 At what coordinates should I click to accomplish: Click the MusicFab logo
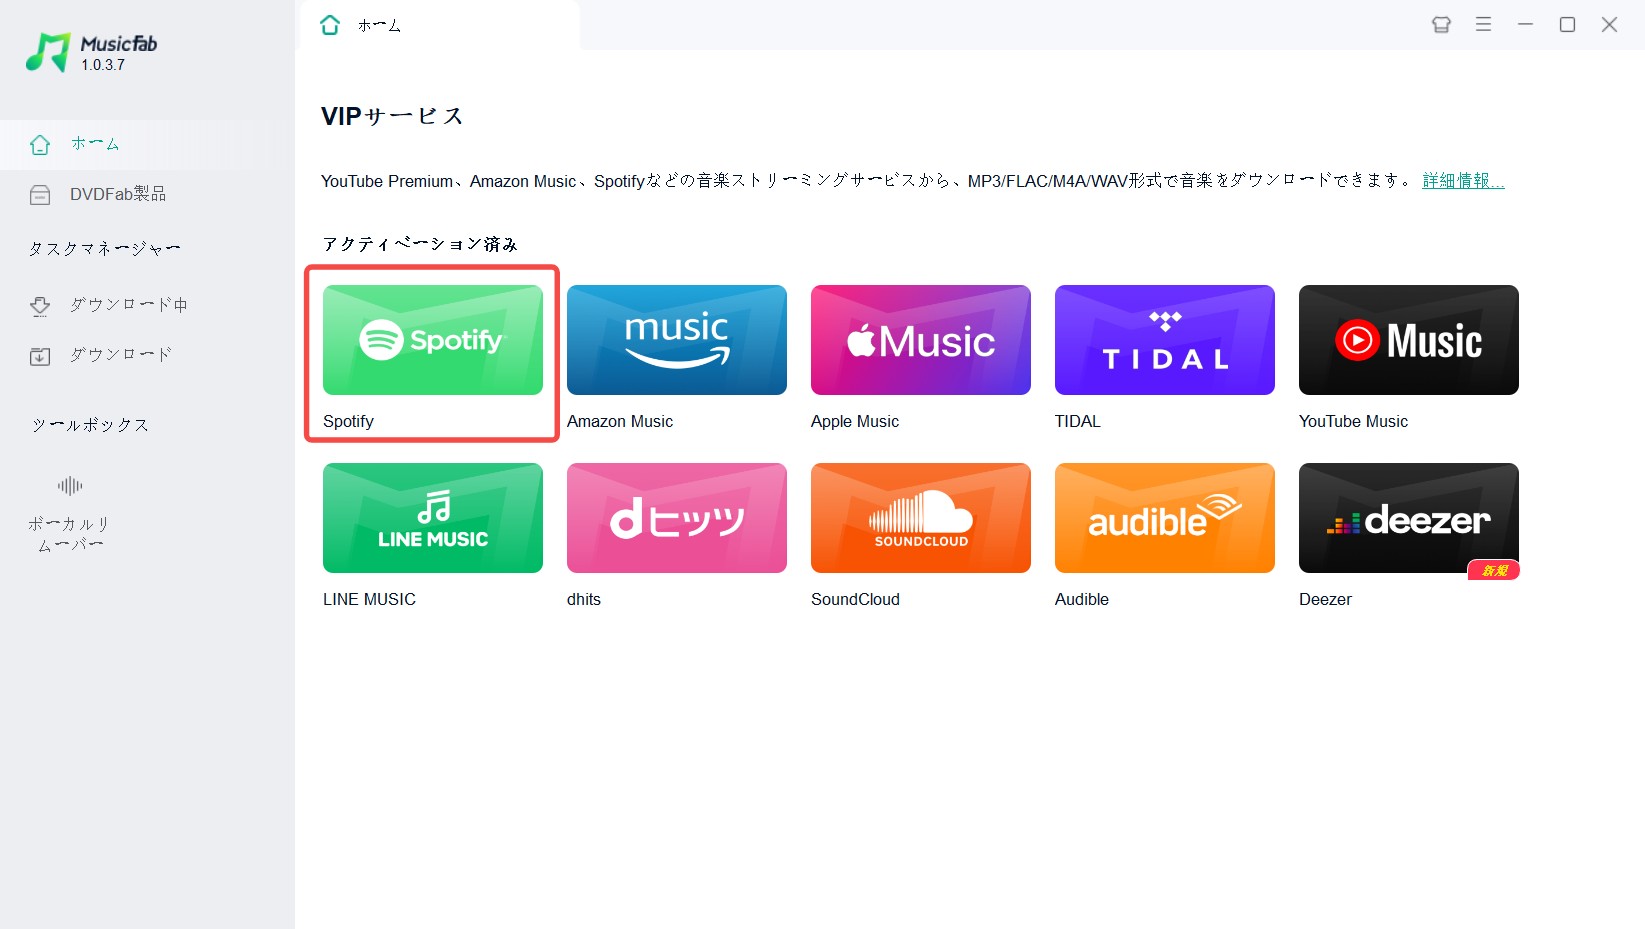pyautogui.click(x=47, y=52)
